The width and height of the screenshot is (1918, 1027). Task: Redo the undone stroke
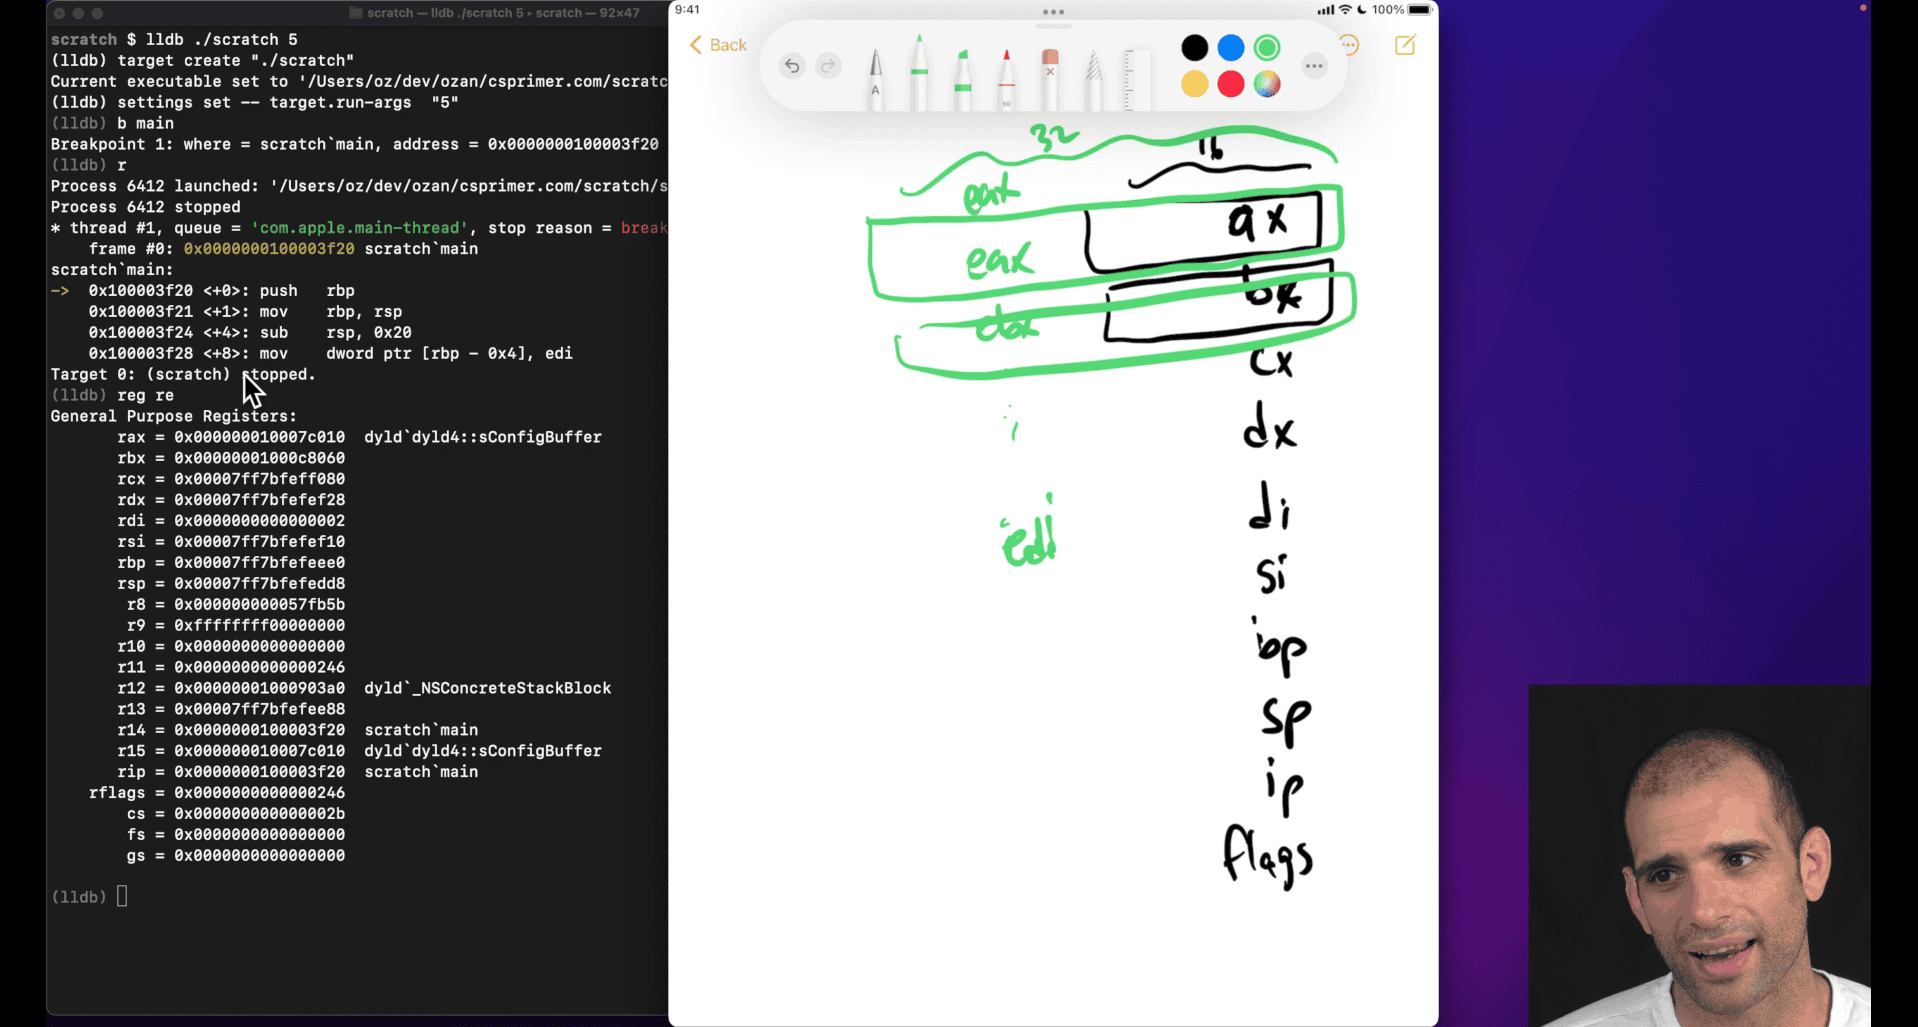[x=828, y=67]
